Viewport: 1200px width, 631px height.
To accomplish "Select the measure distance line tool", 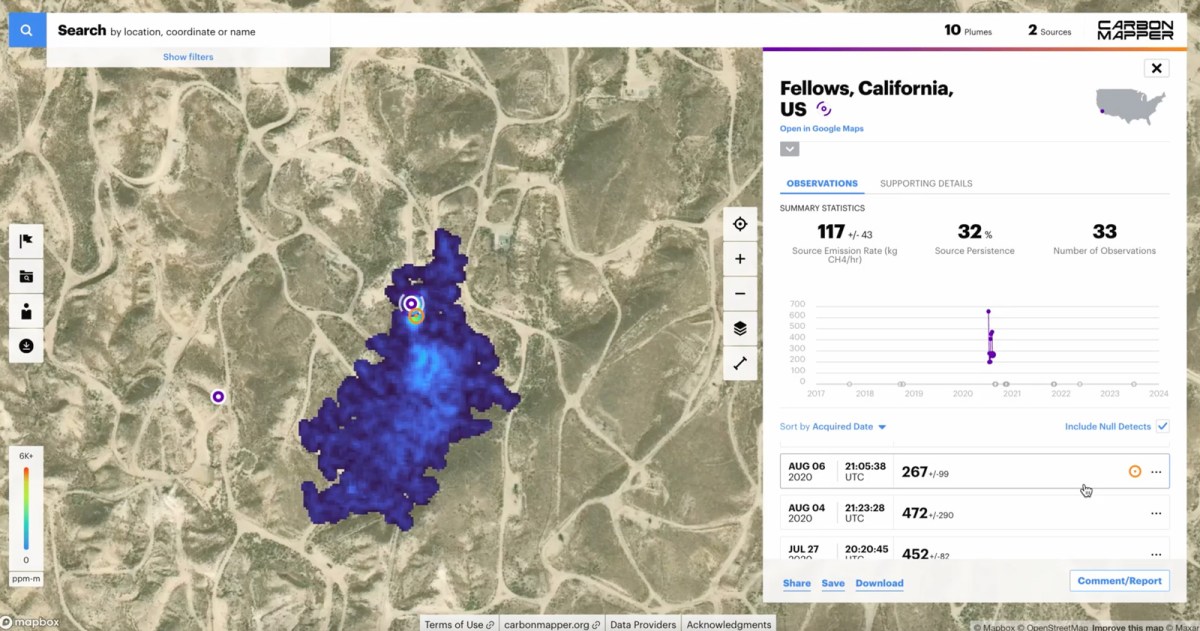I will pos(740,363).
